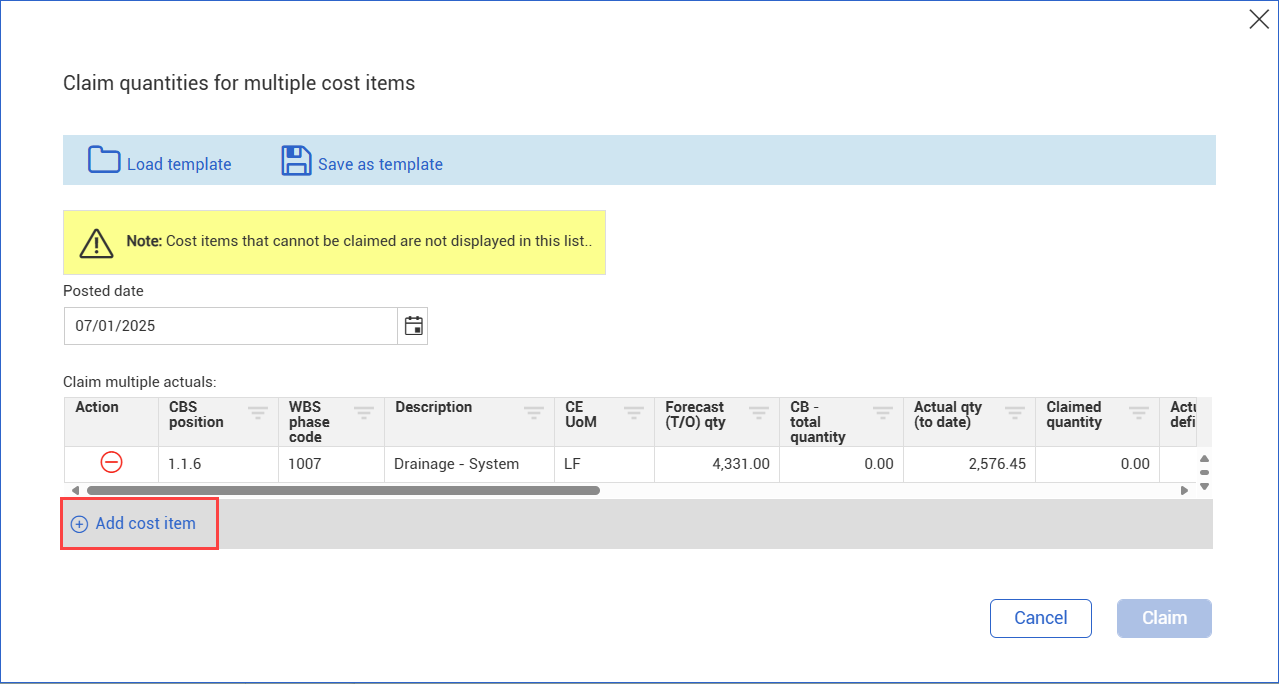Click the Add cost item link

145,524
